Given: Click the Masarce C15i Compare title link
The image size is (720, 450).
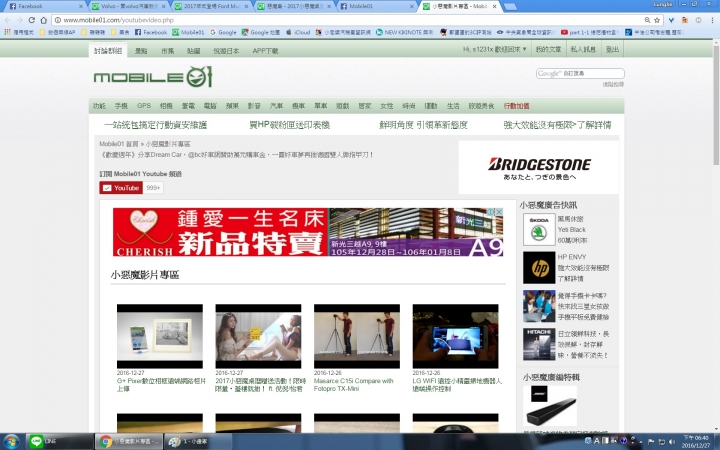Looking at the screenshot, I should point(354,385).
